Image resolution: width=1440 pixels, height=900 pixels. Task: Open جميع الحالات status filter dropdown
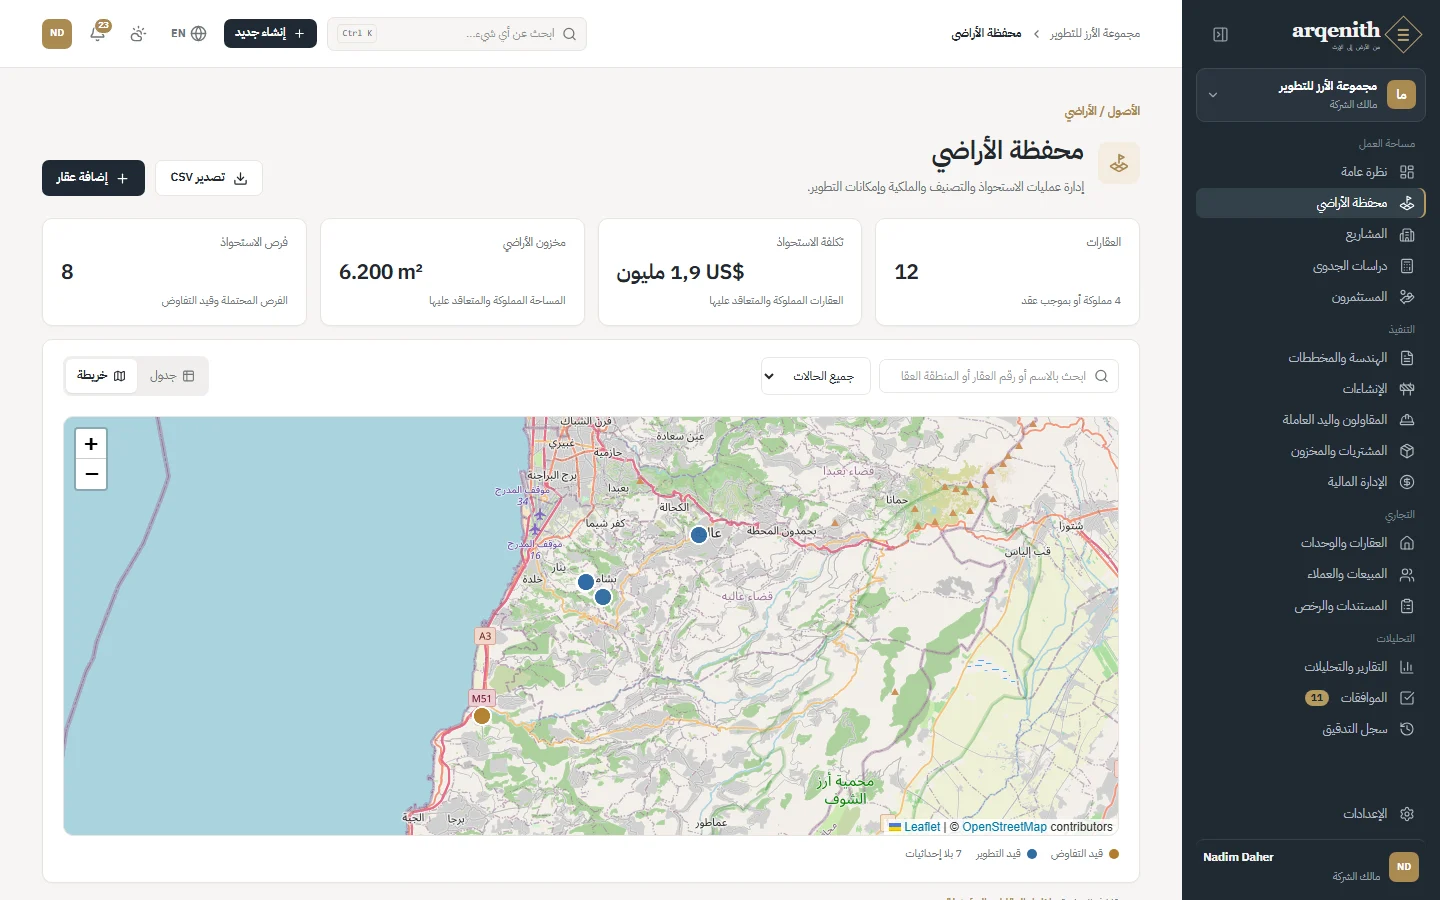816,376
